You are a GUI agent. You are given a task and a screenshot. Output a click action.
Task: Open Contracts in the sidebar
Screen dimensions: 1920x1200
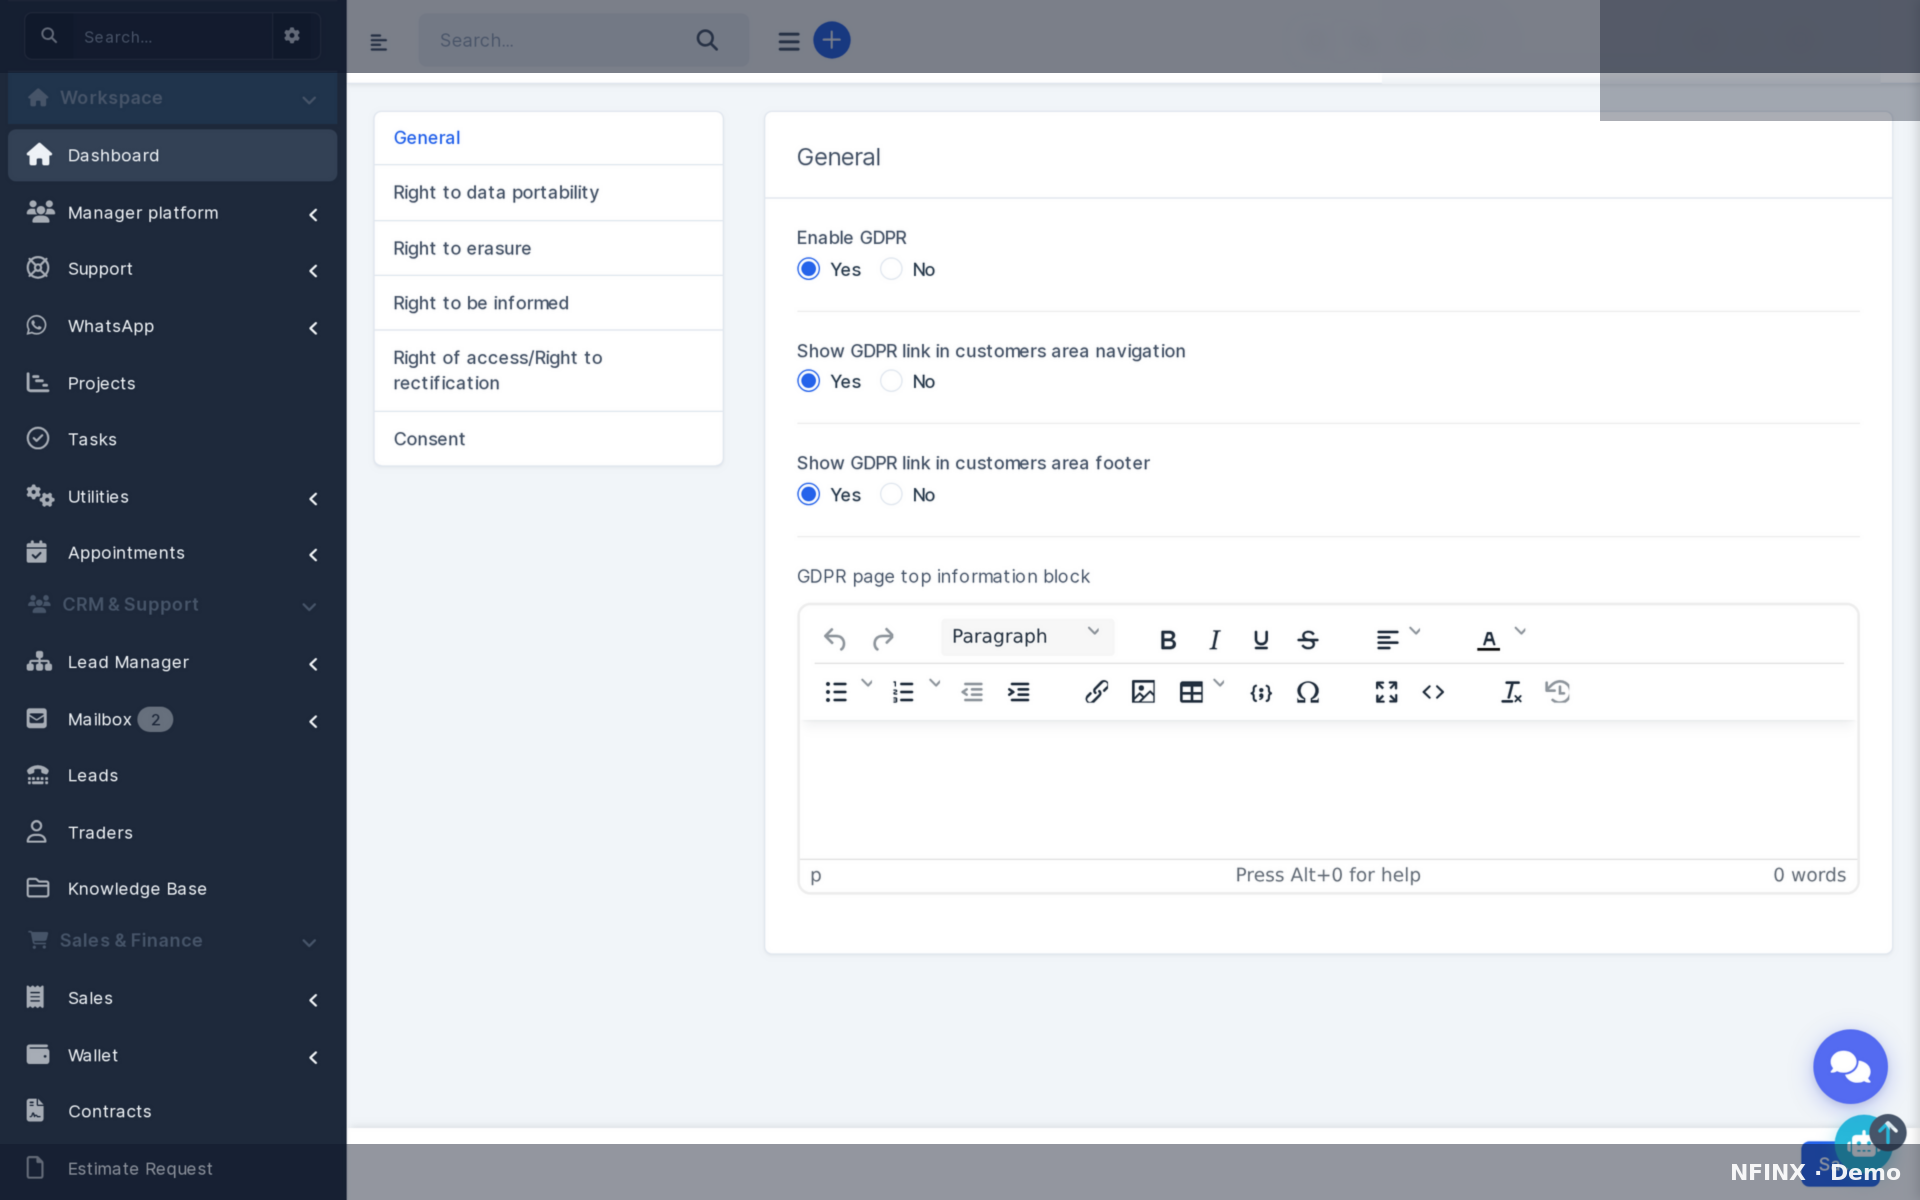coord(172,1112)
